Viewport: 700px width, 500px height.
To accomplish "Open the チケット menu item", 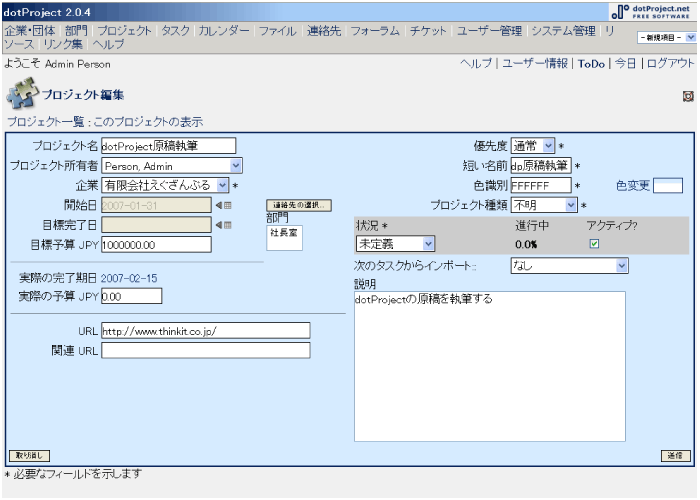I will [428, 31].
